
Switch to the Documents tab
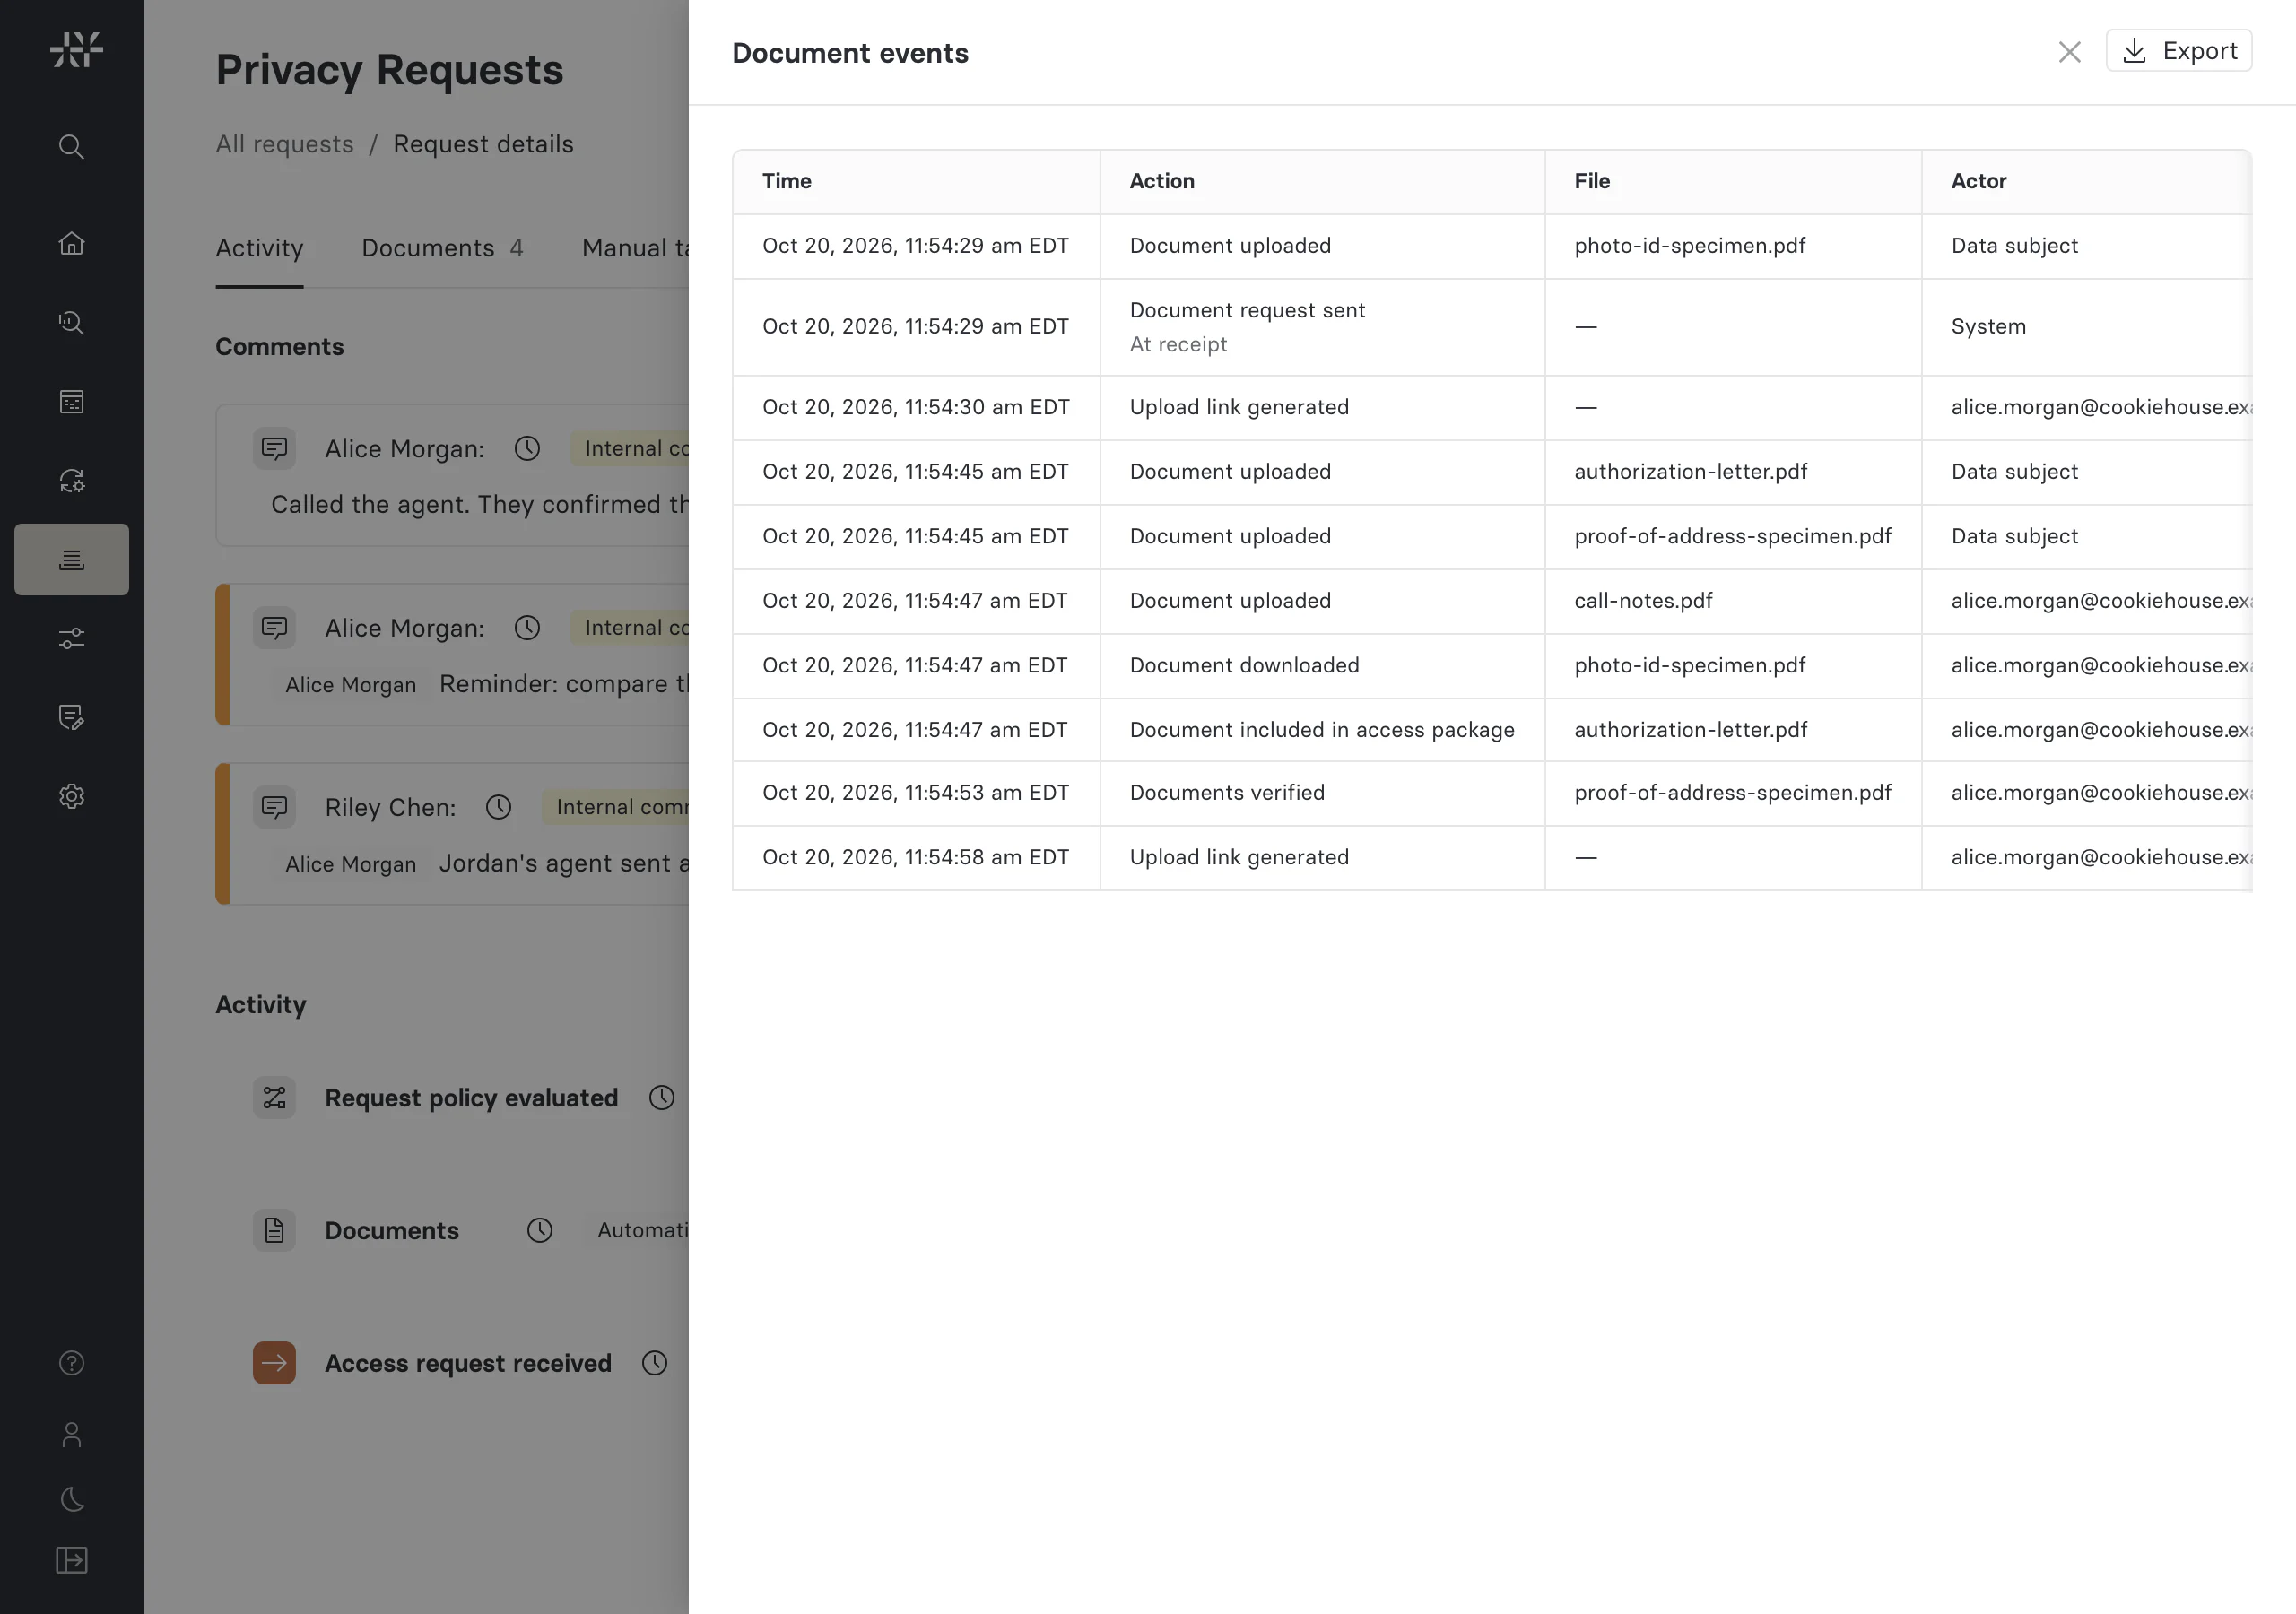442,248
